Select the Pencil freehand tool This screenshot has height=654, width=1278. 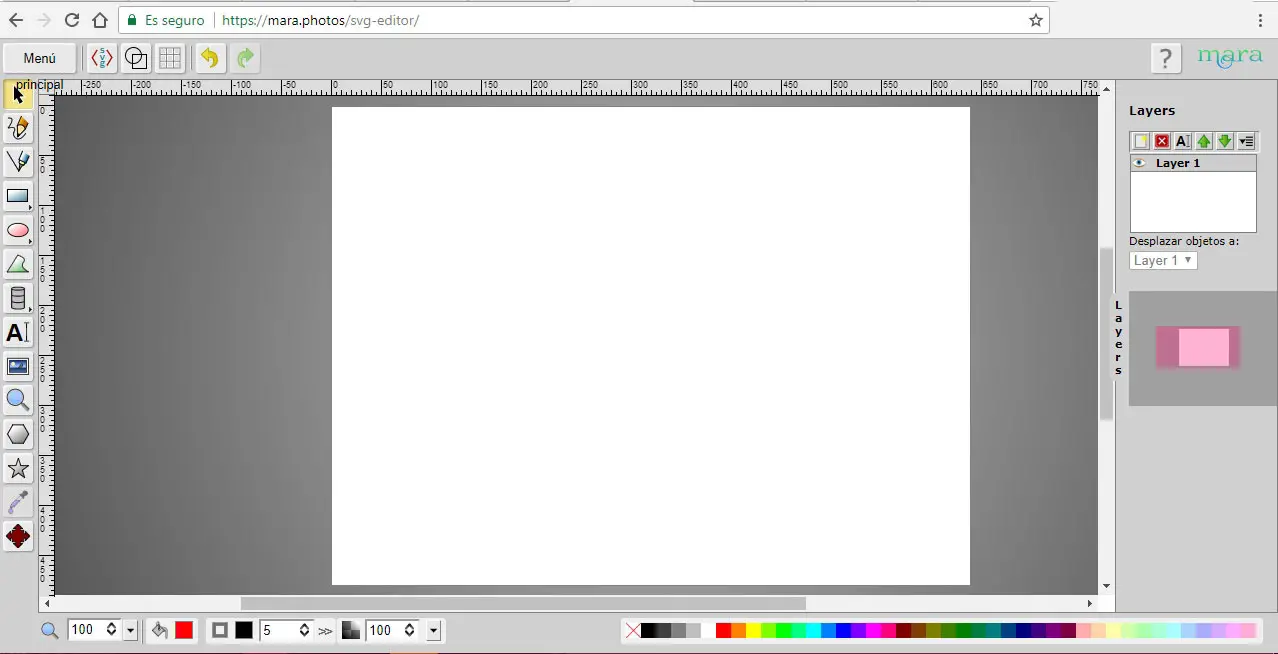pos(18,128)
